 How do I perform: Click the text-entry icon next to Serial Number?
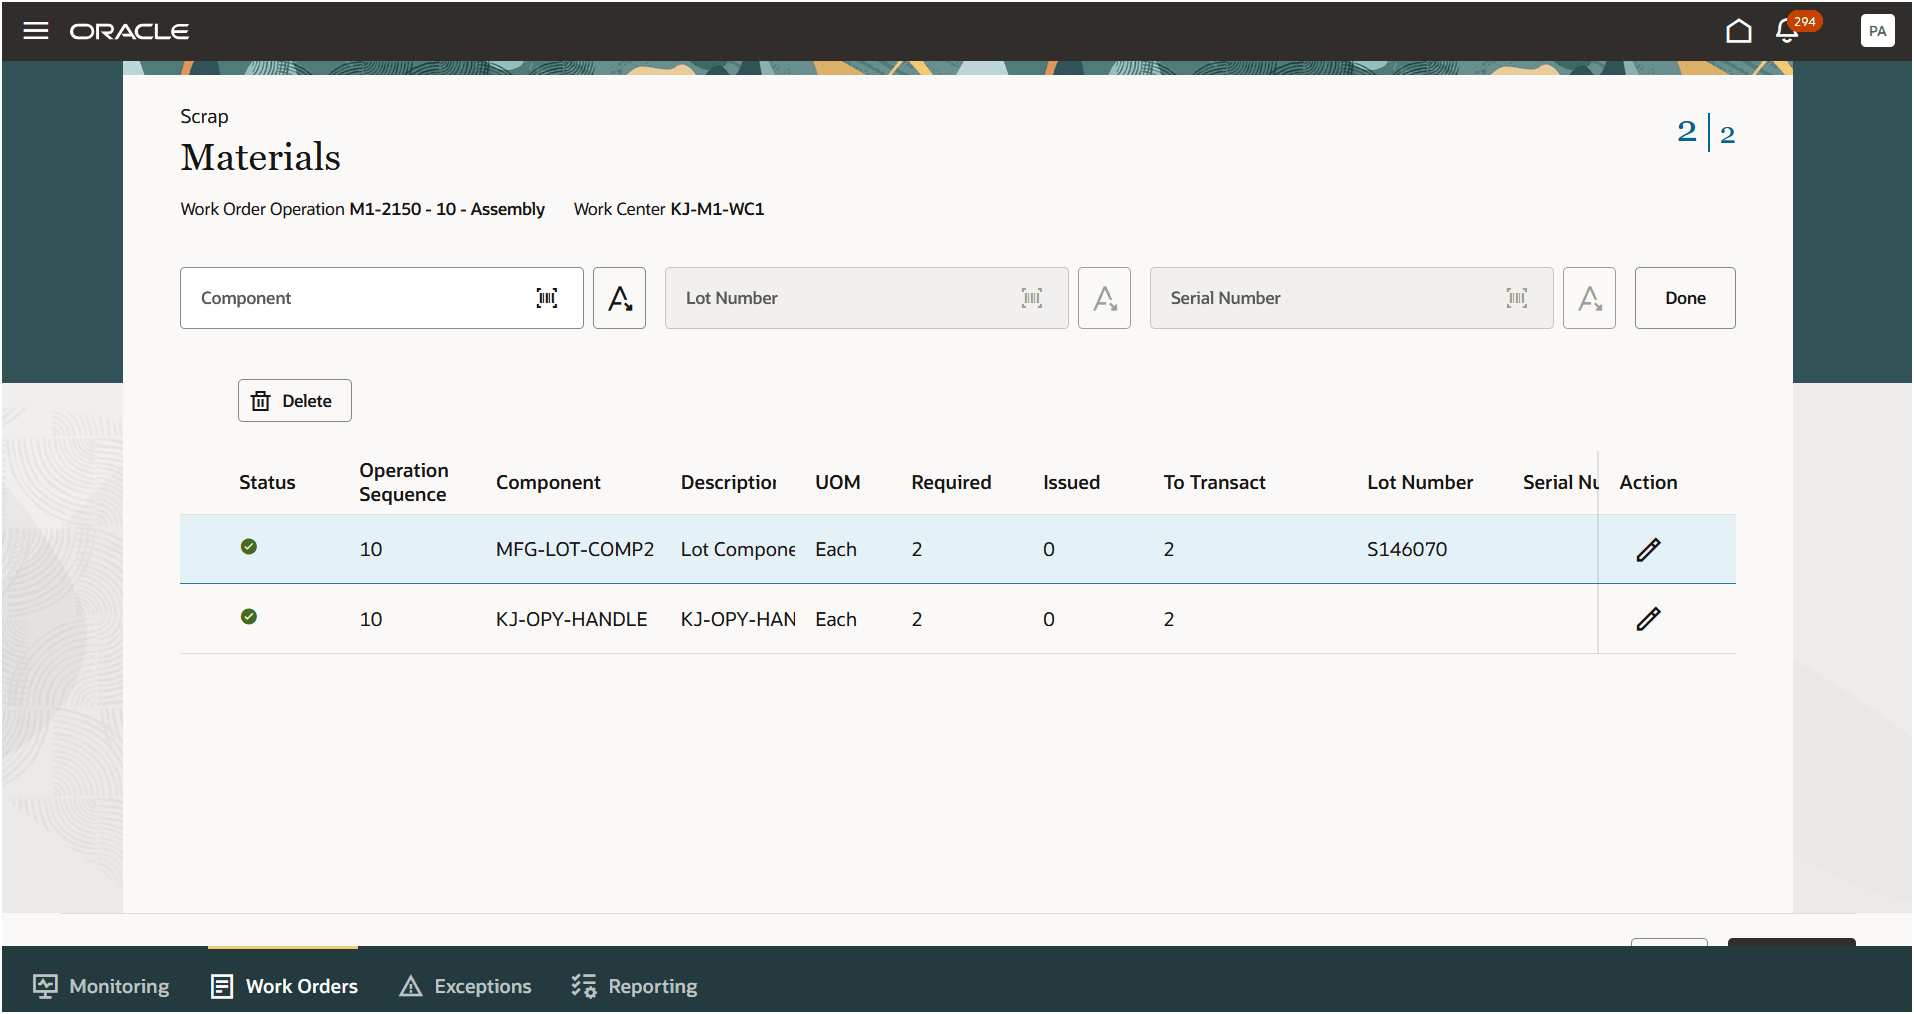tap(1589, 298)
